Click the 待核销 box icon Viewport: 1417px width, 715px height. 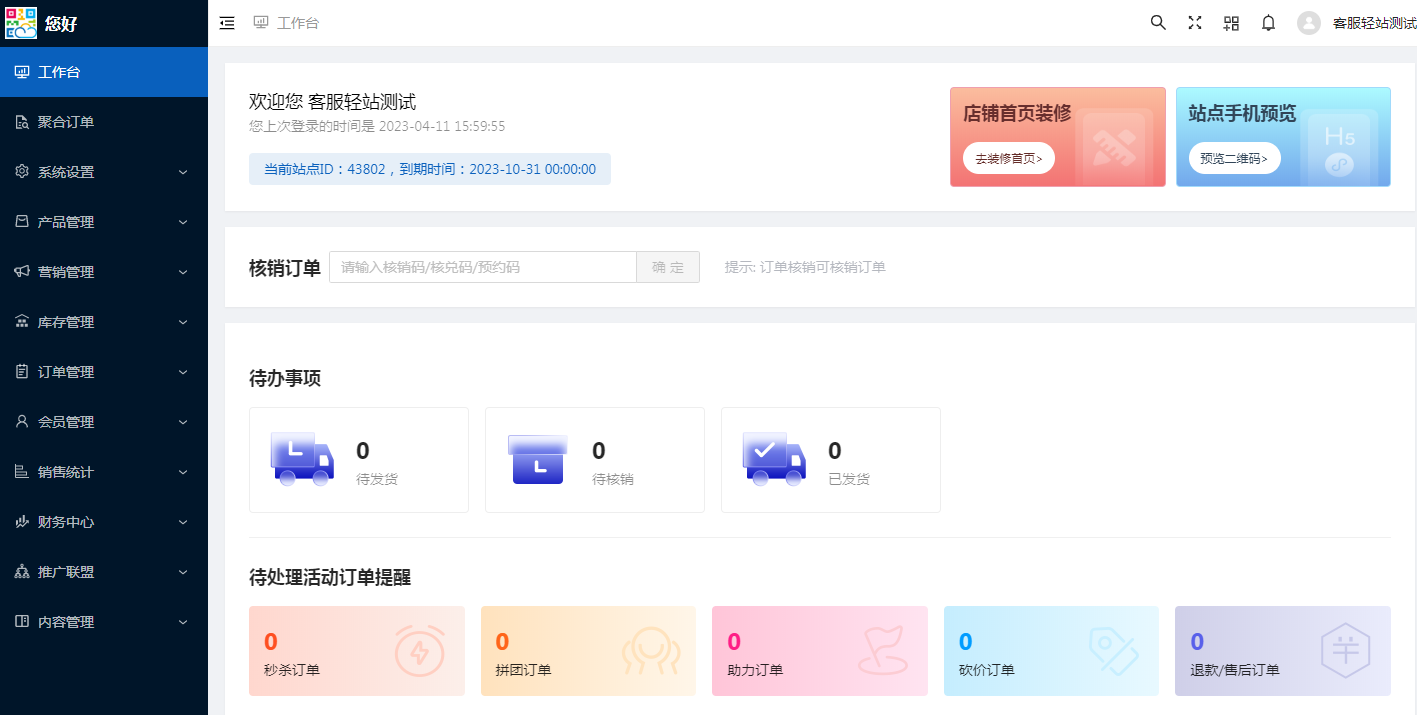click(x=538, y=460)
